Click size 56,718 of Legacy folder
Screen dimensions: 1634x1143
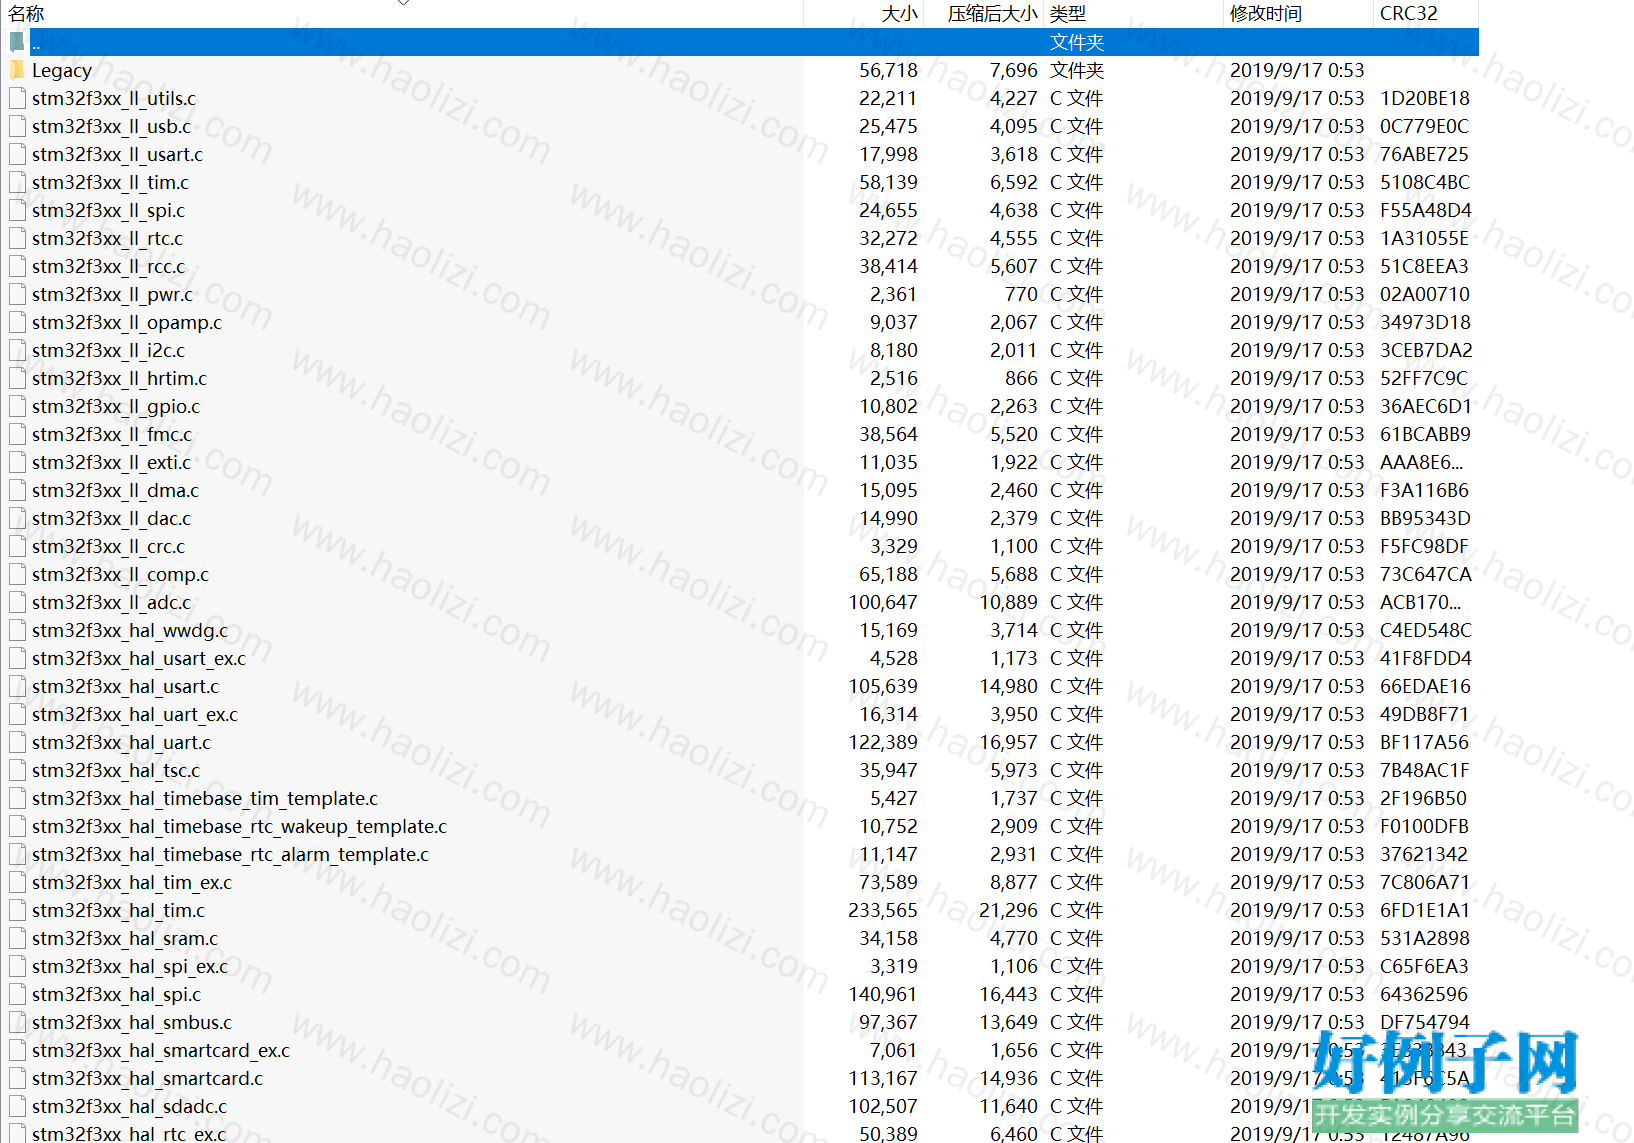(889, 70)
